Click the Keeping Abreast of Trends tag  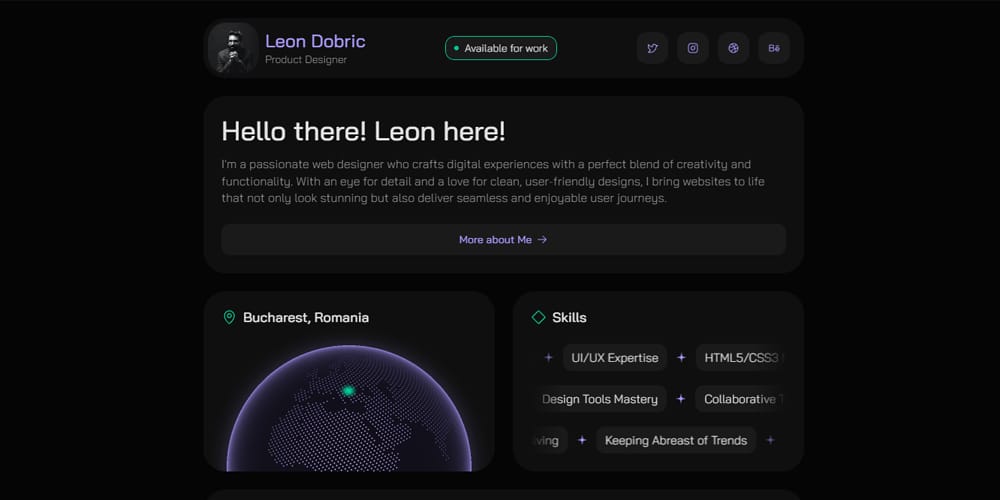coord(676,440)
